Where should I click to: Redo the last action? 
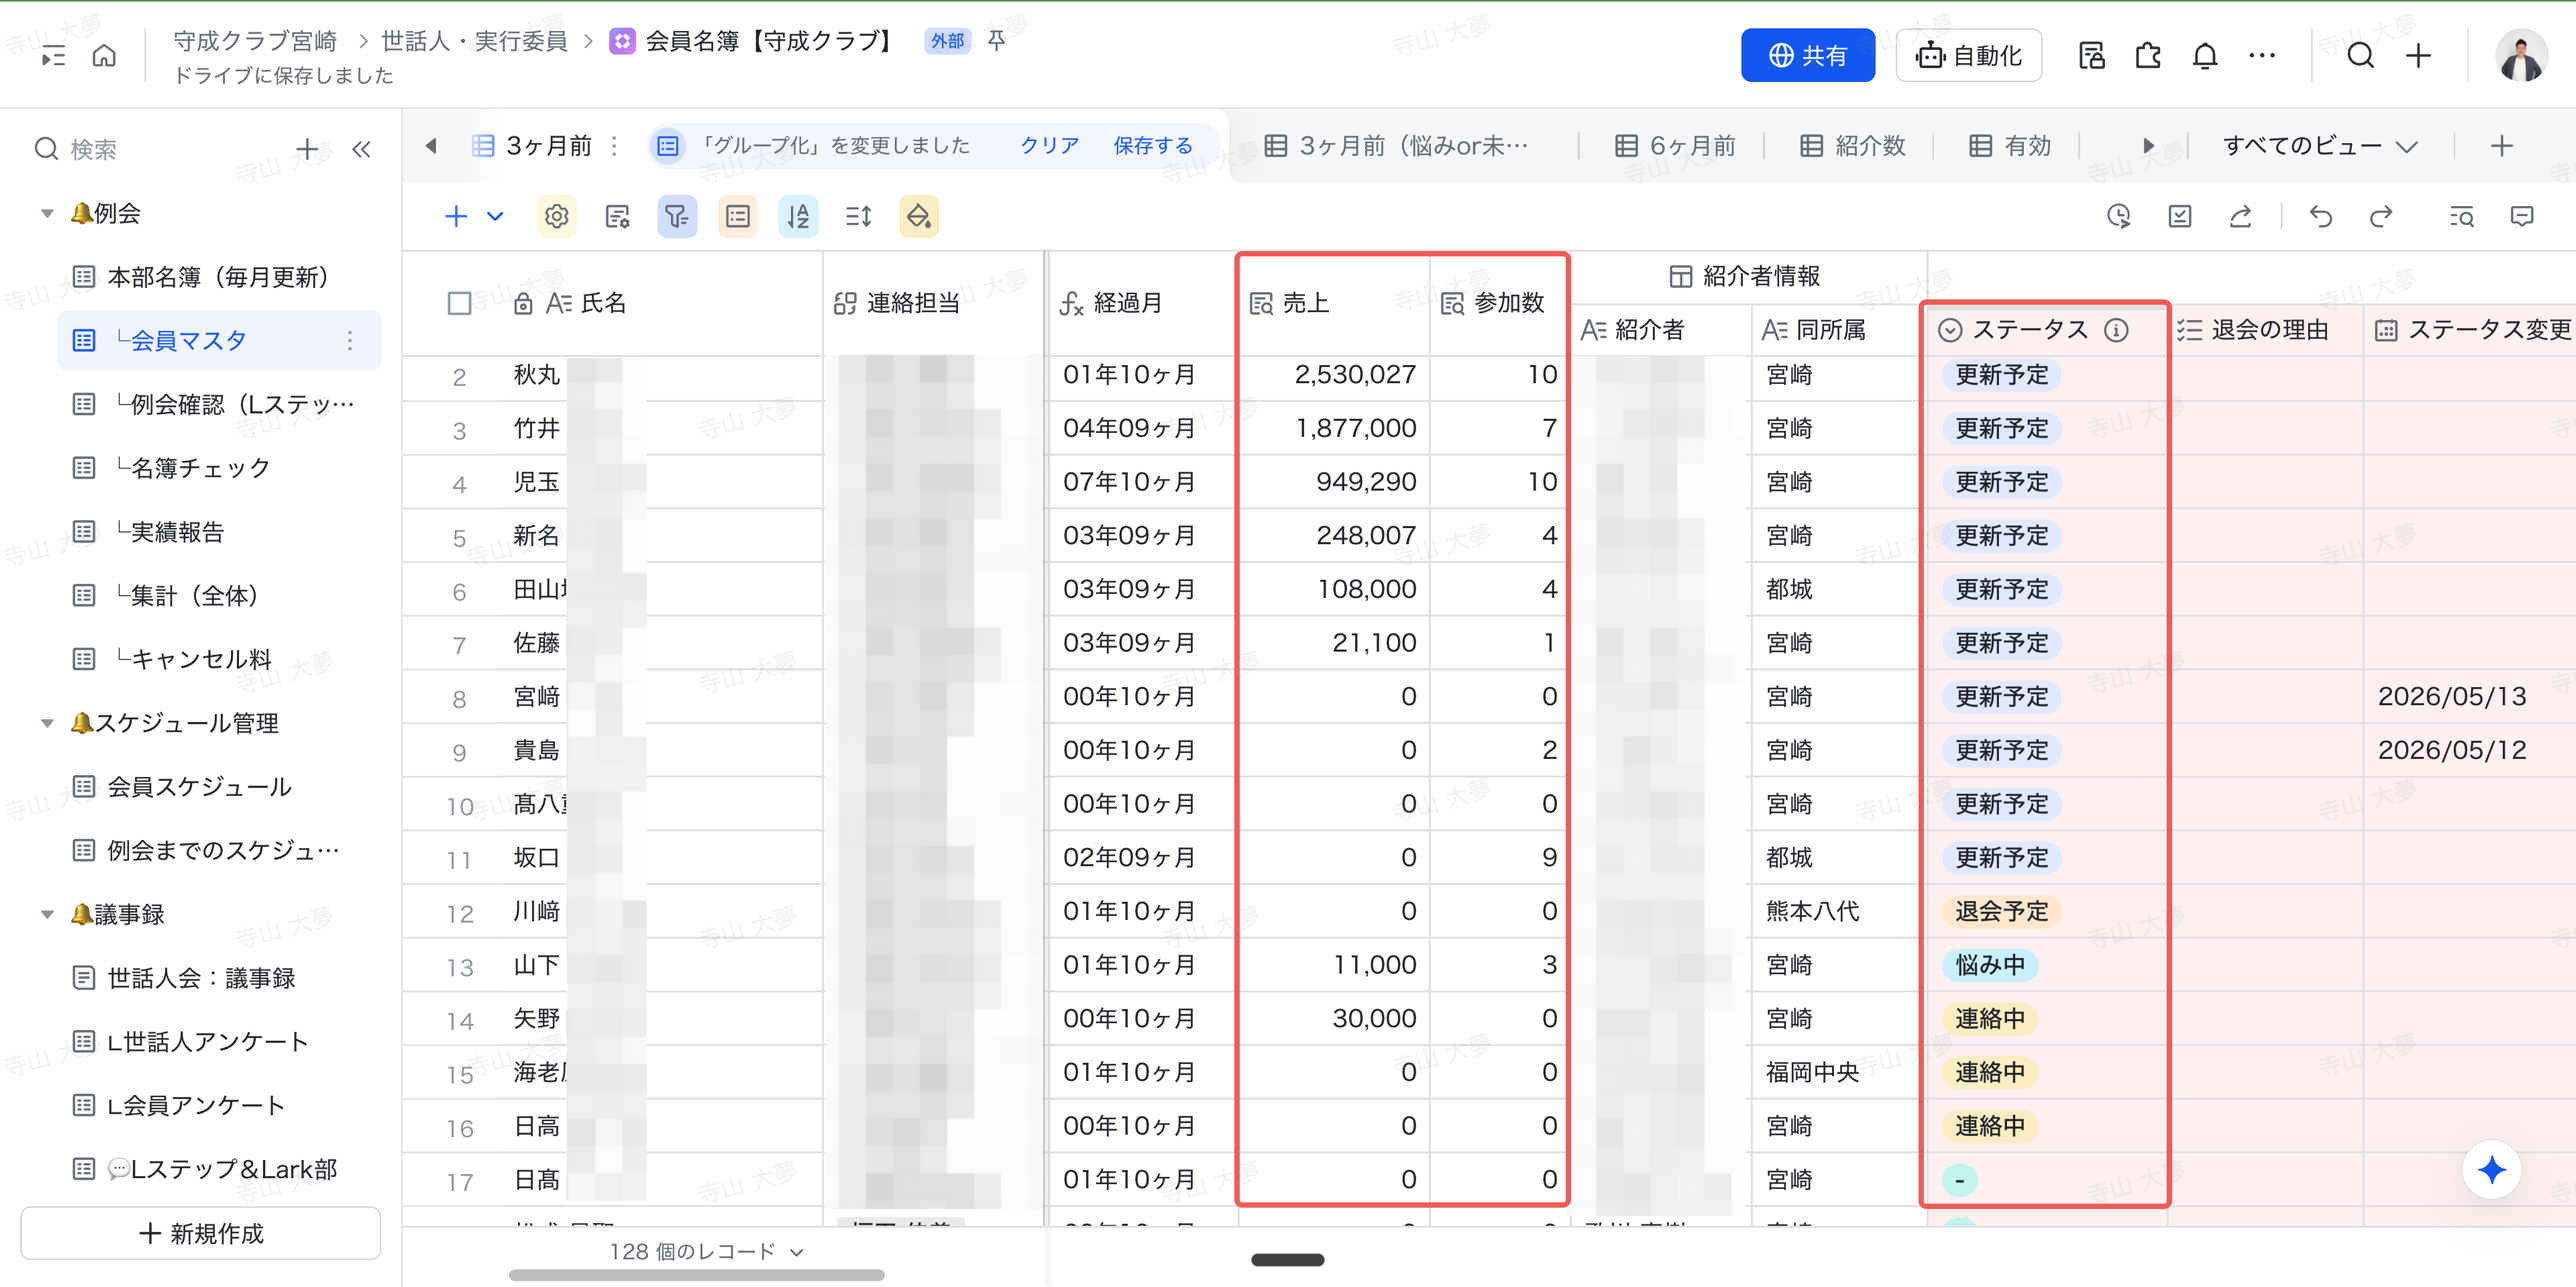[x=2381, y=216]
